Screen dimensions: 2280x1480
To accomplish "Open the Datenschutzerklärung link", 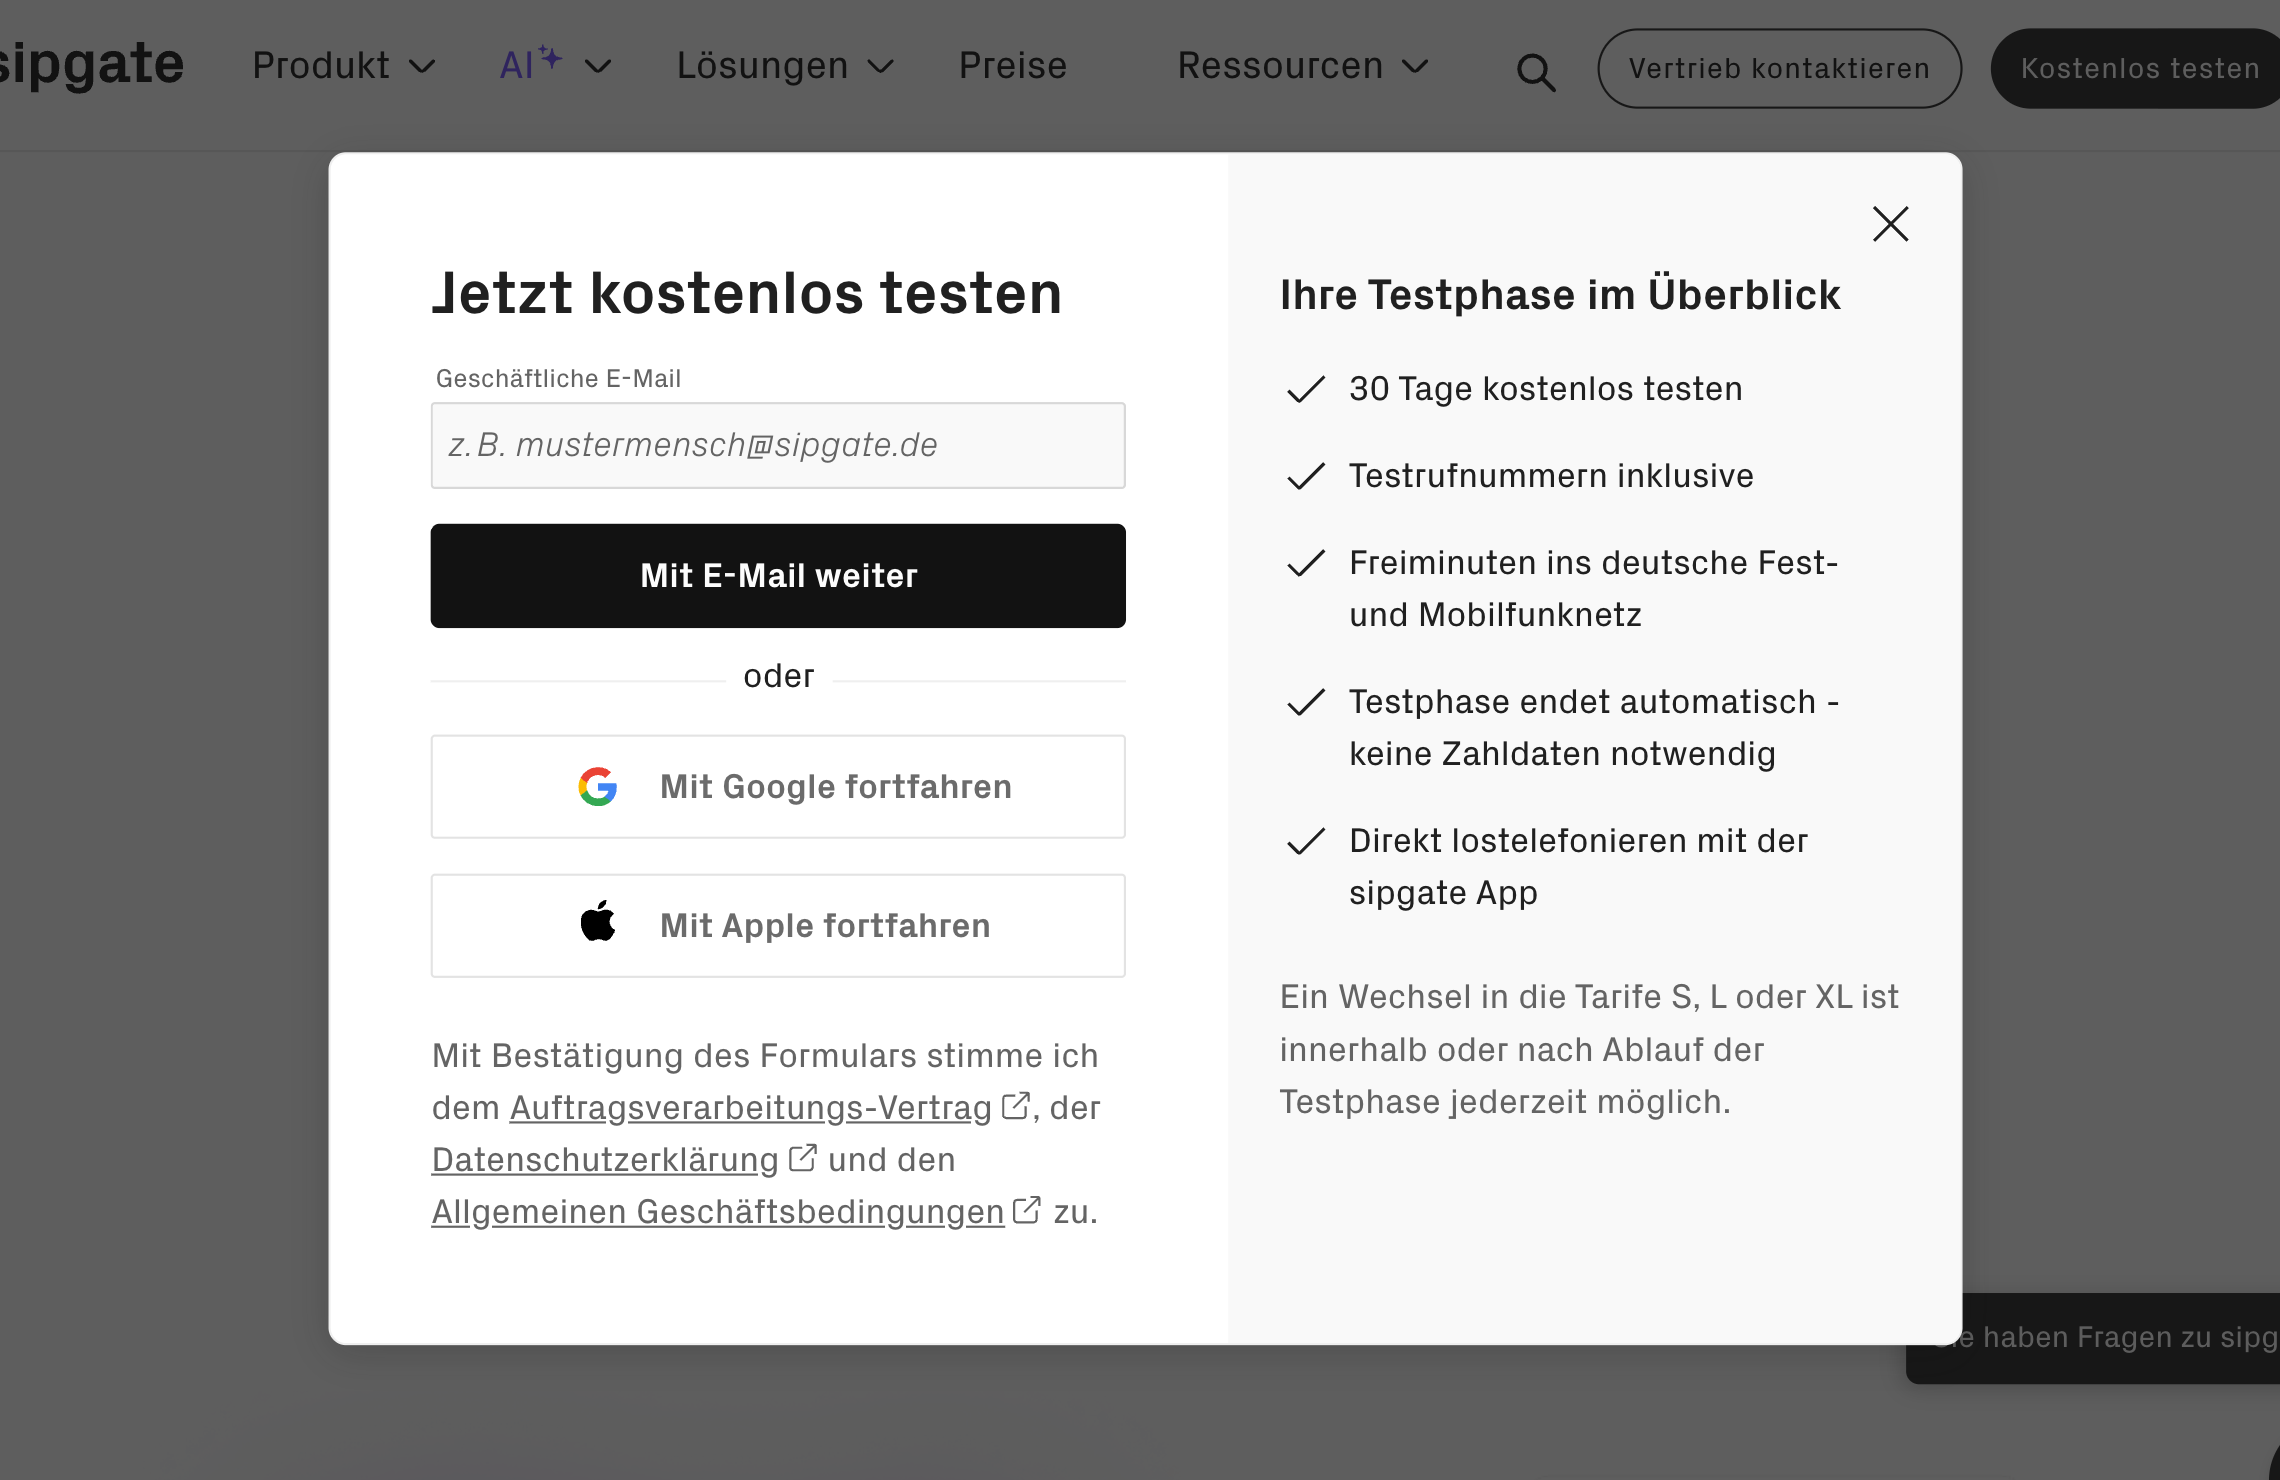I will click(605, 1160).
